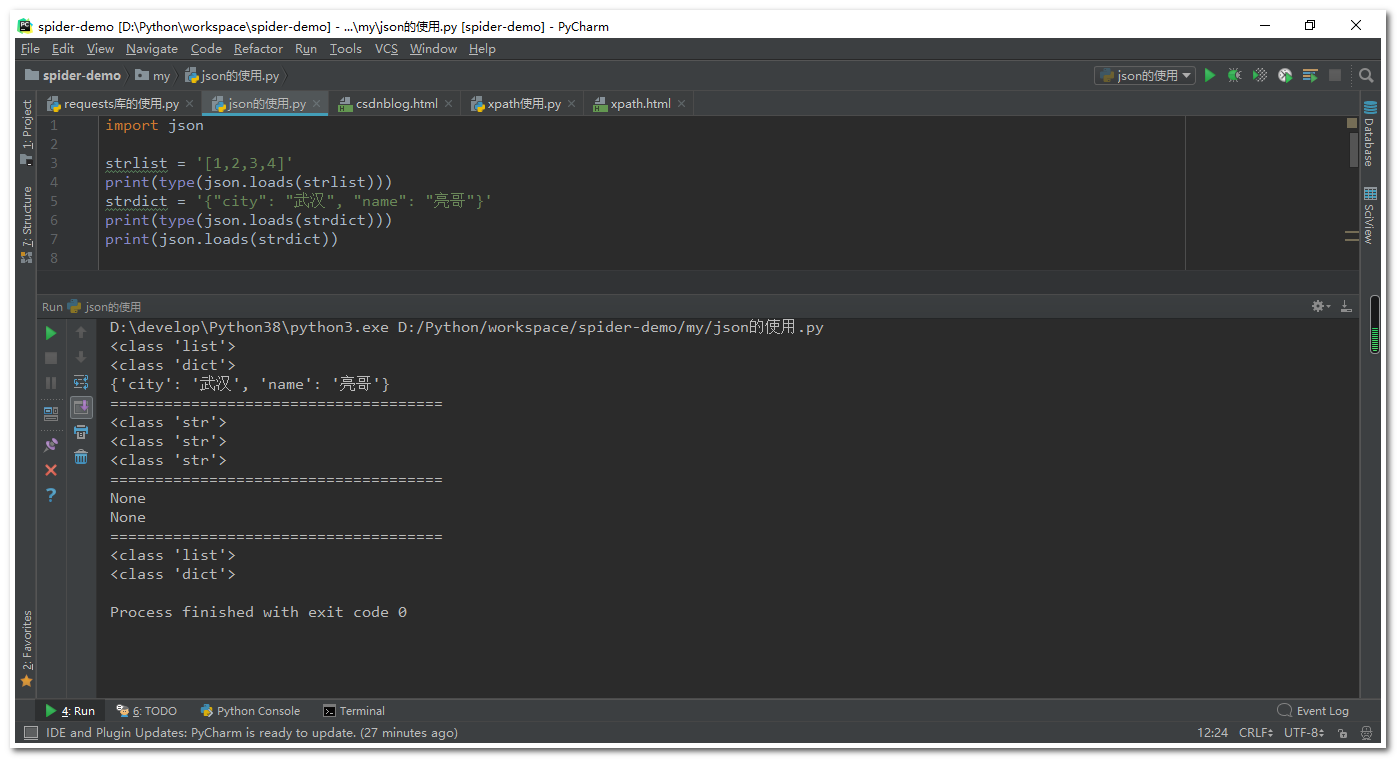1397x759 pixels.
Task: Open the Terminal tool window
Action: coord(354,711)
